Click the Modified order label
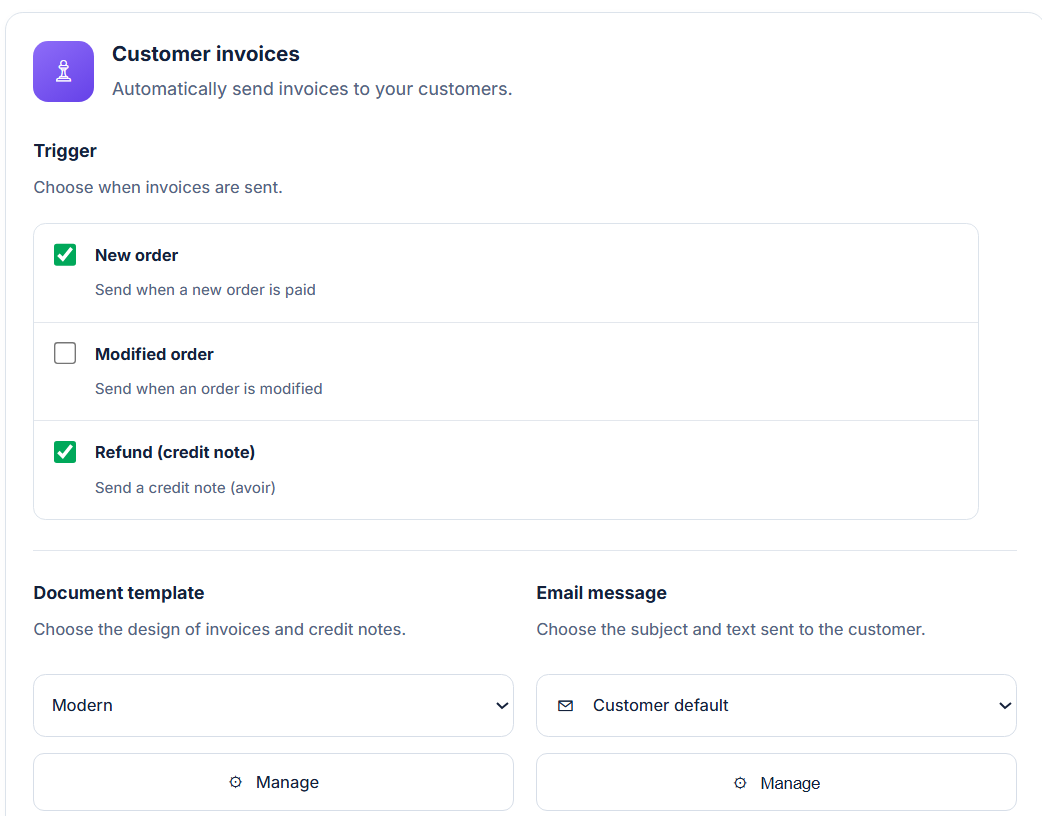Image resolution: width=1042 pixels, height=816 pixels. pyautogui.click(x=154, y=354)
